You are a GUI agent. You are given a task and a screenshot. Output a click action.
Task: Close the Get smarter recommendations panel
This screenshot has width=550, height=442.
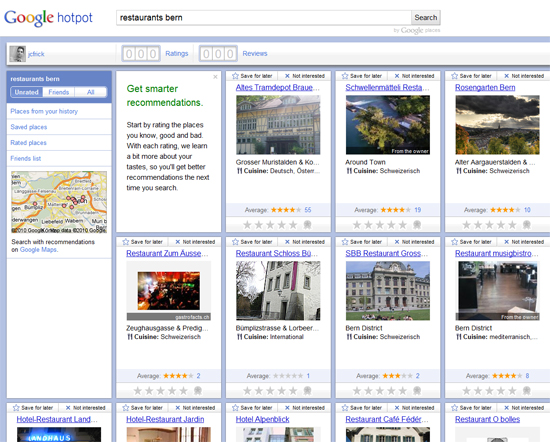(215, 77)
